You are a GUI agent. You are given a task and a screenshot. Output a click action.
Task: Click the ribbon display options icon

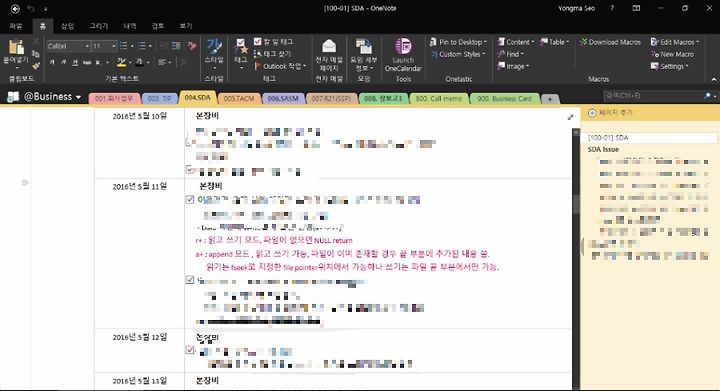636,8
